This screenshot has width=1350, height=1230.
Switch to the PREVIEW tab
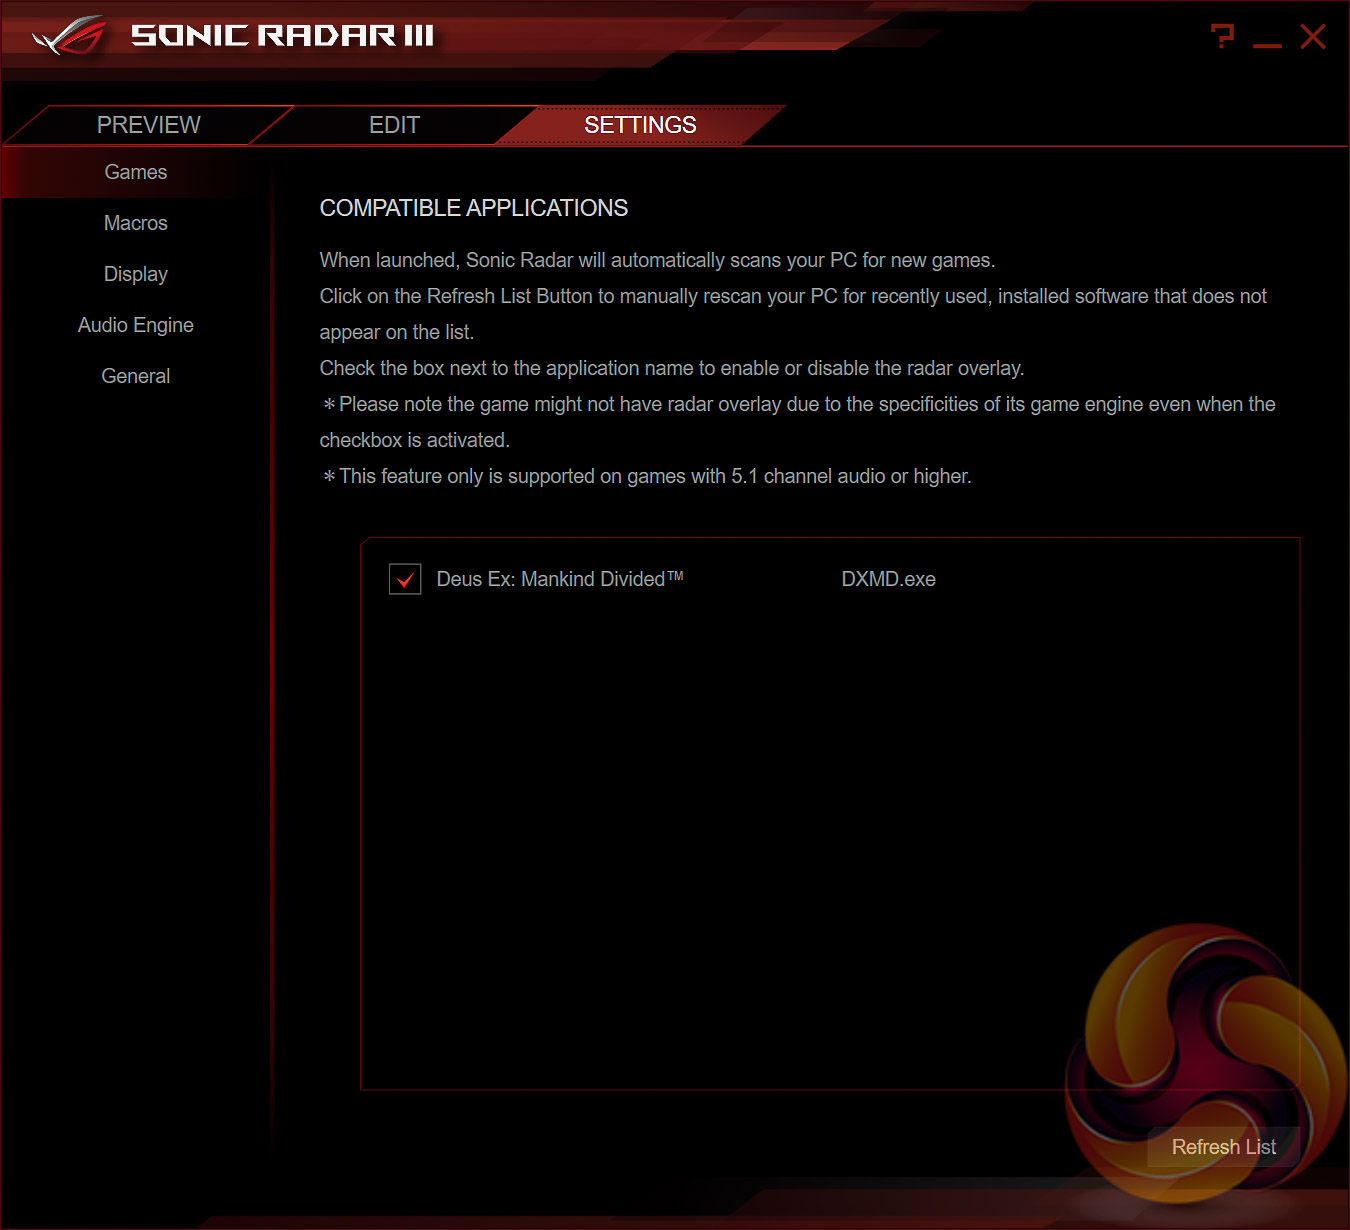pyautogui.click(x=149, y=125)
